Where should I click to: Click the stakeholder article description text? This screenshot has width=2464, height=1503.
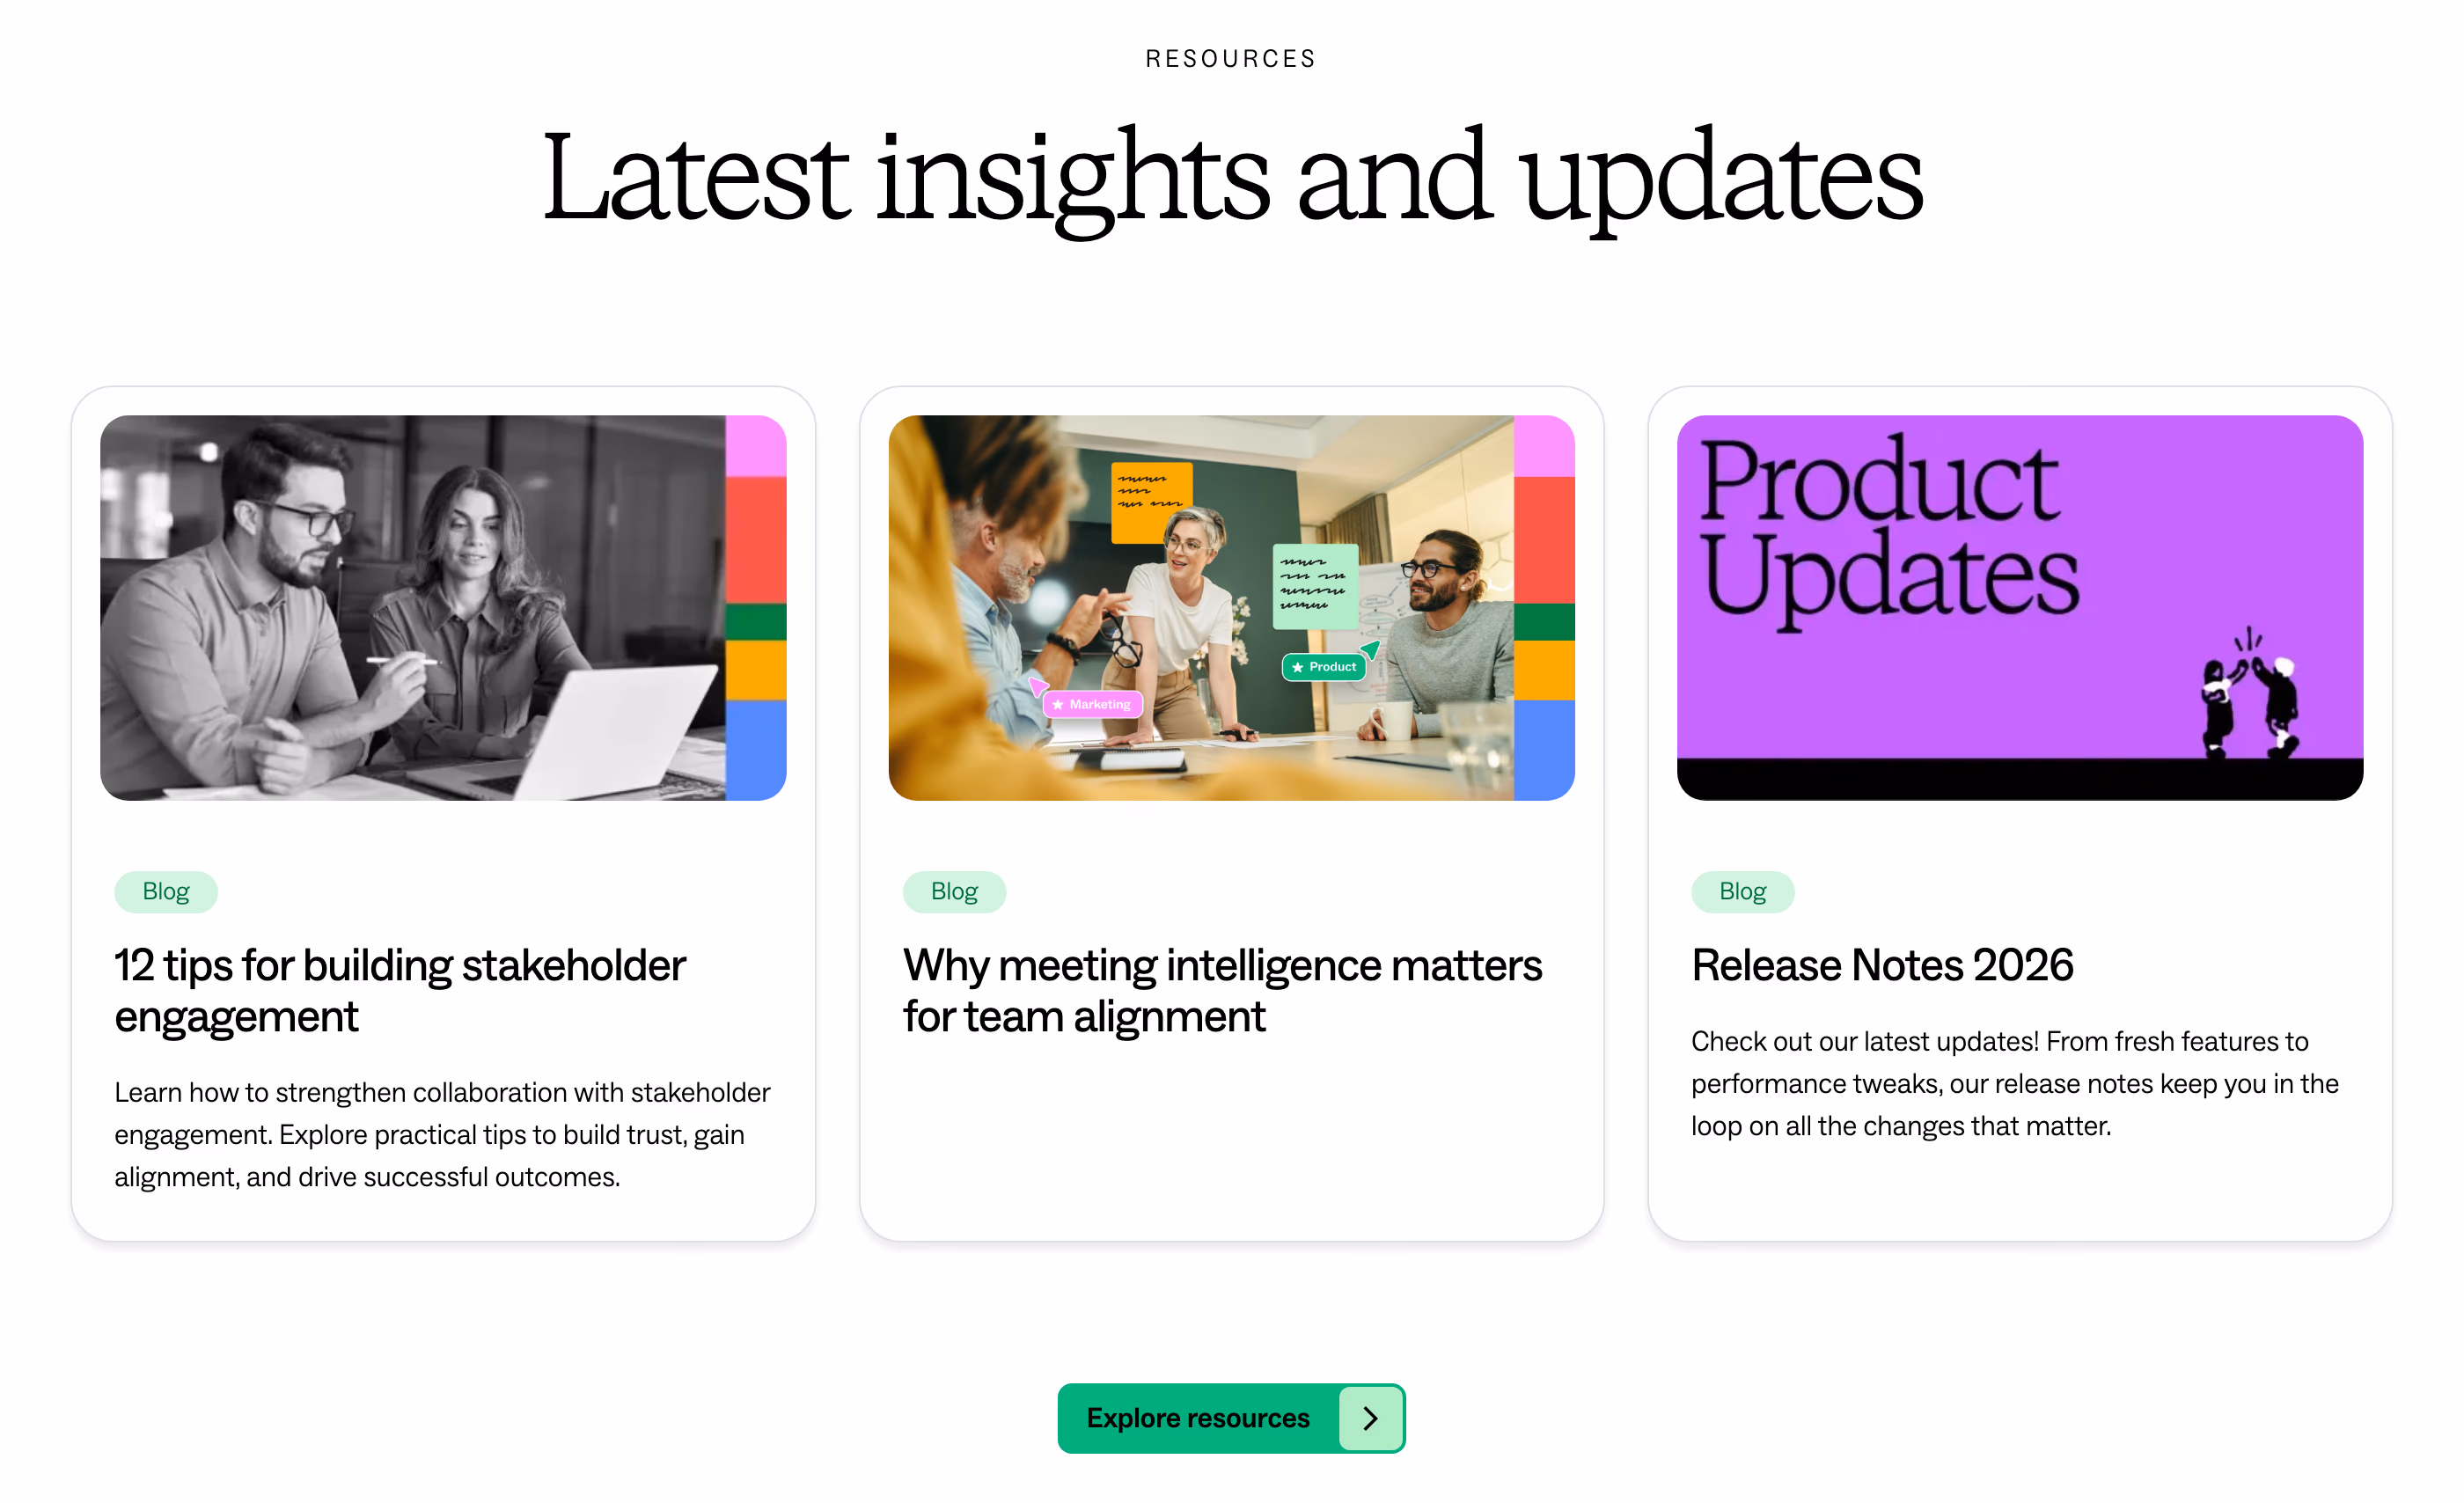442,1135
